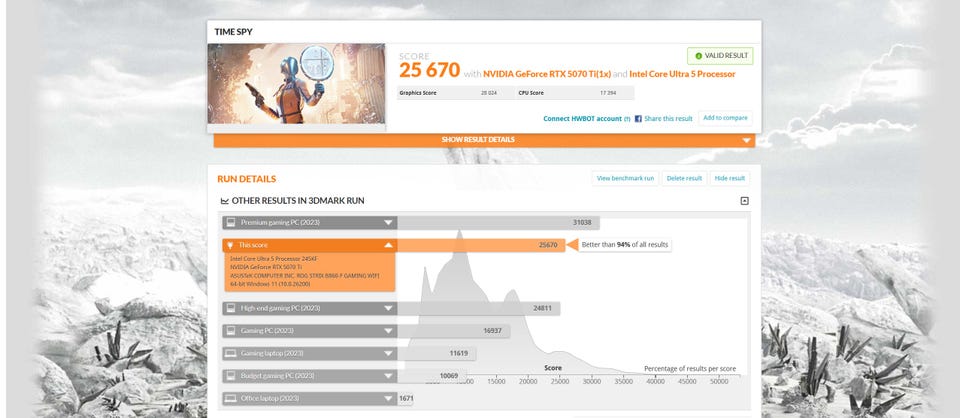Screen dimensions: 960x418
Task: Click the laptop icon on Gaming laptop row
Action: 231,353
